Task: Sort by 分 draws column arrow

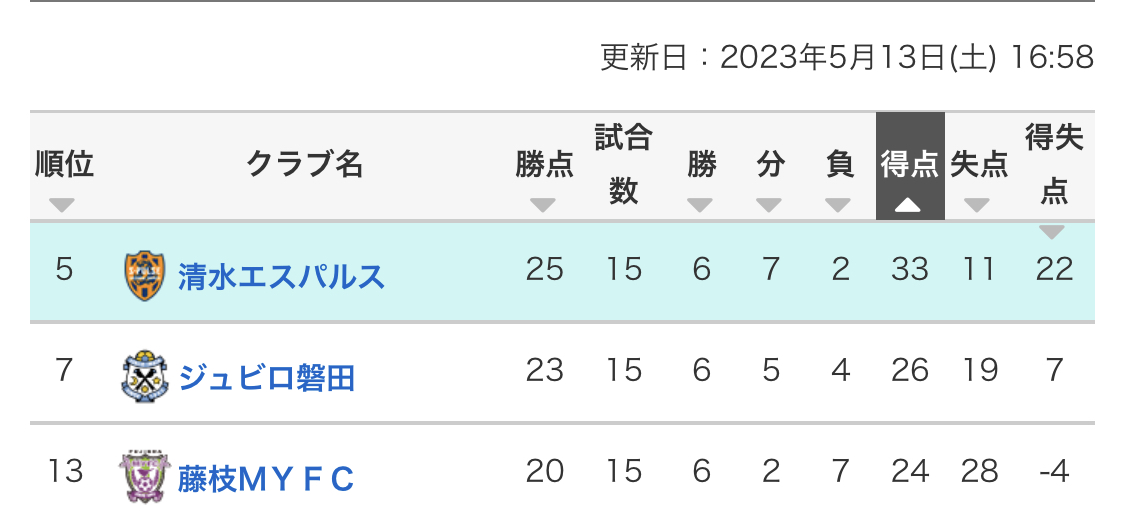Action: pyautogui.click(x=769, y=205)
